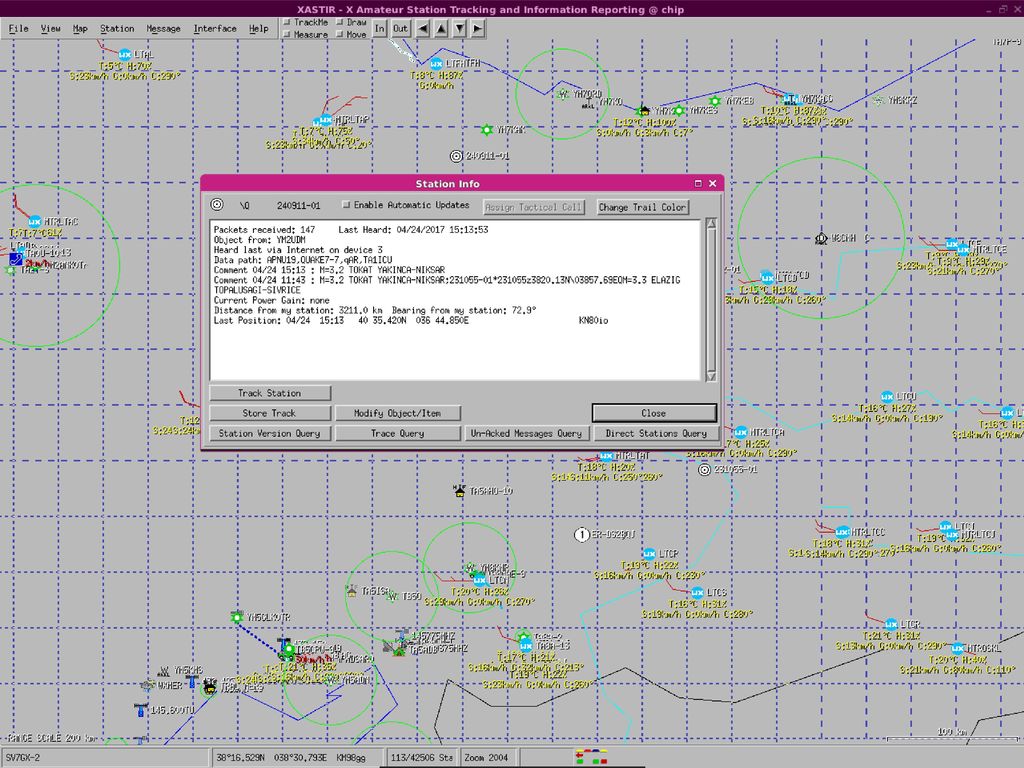Select the MTRLTAC weather station icon
Image resolution: width=1024 pixels, height=768 pixels.
35,222
